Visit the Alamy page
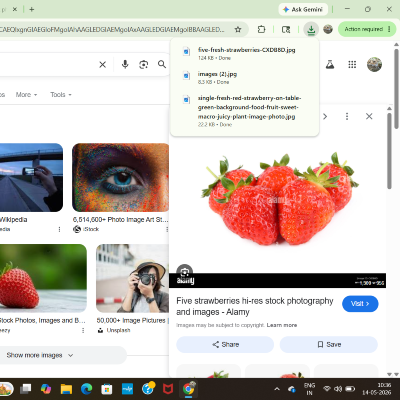400x400 pixels. point(360,304)
